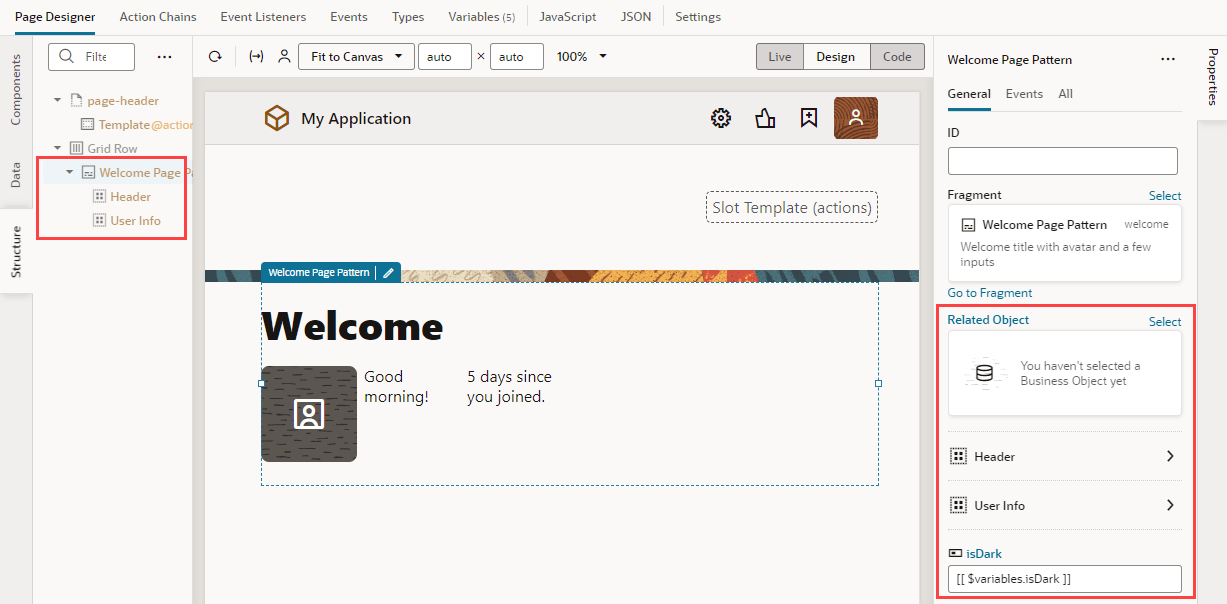Select the refresh canvas icon
The width and height of the screenshot is (1227, 604).
click(x=214, y=56)
